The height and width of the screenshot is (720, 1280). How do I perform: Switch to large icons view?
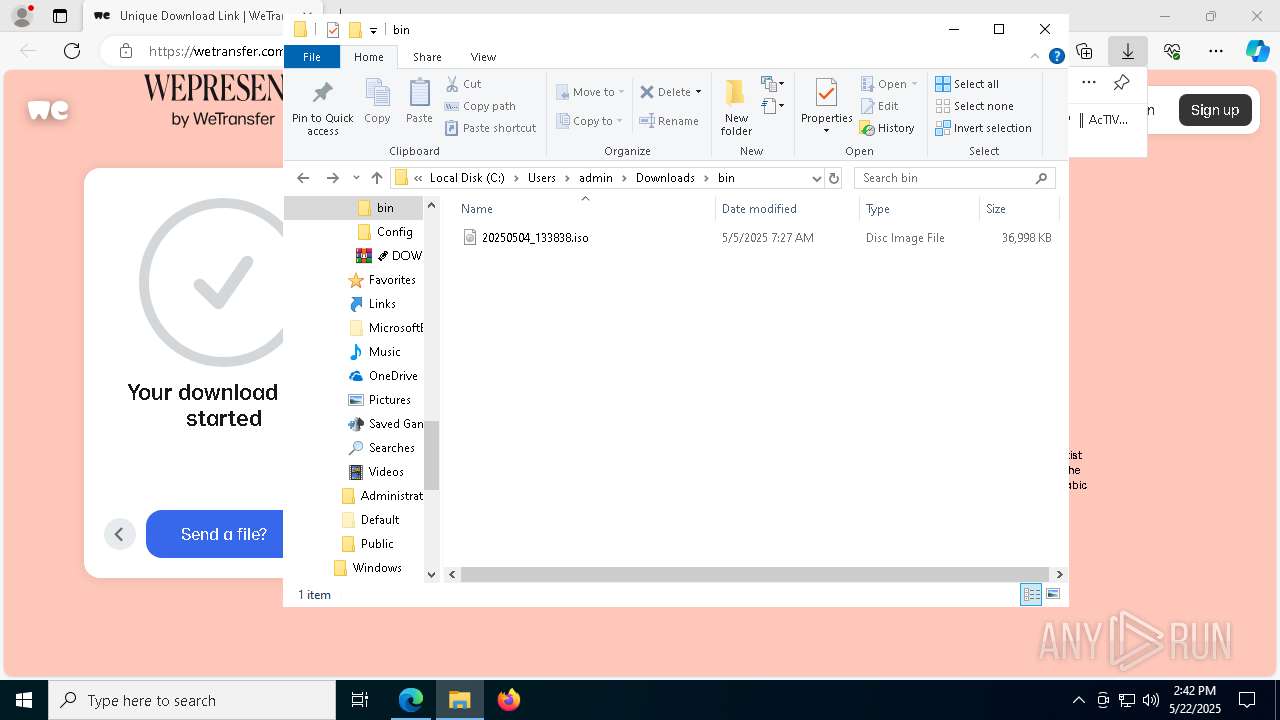pos(1052,594)
